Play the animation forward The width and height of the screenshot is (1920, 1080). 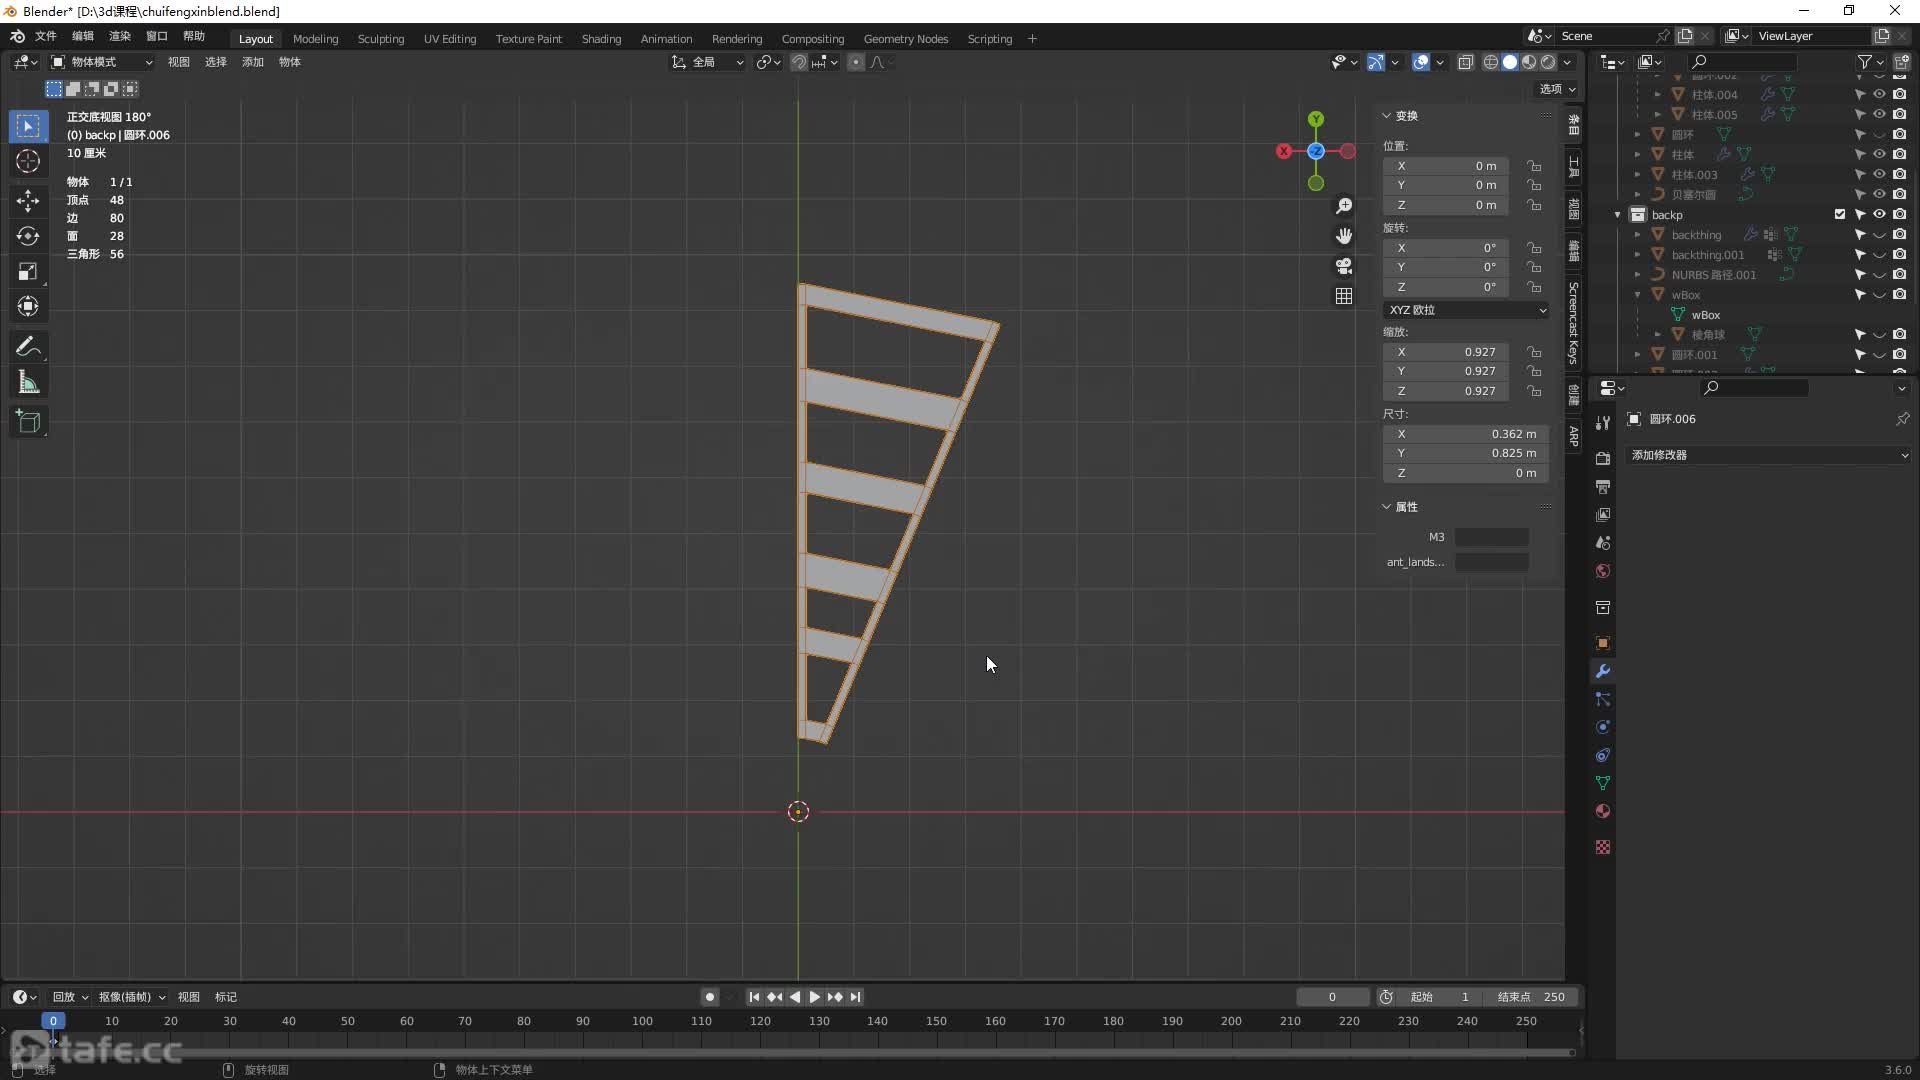tap(814, 997)
